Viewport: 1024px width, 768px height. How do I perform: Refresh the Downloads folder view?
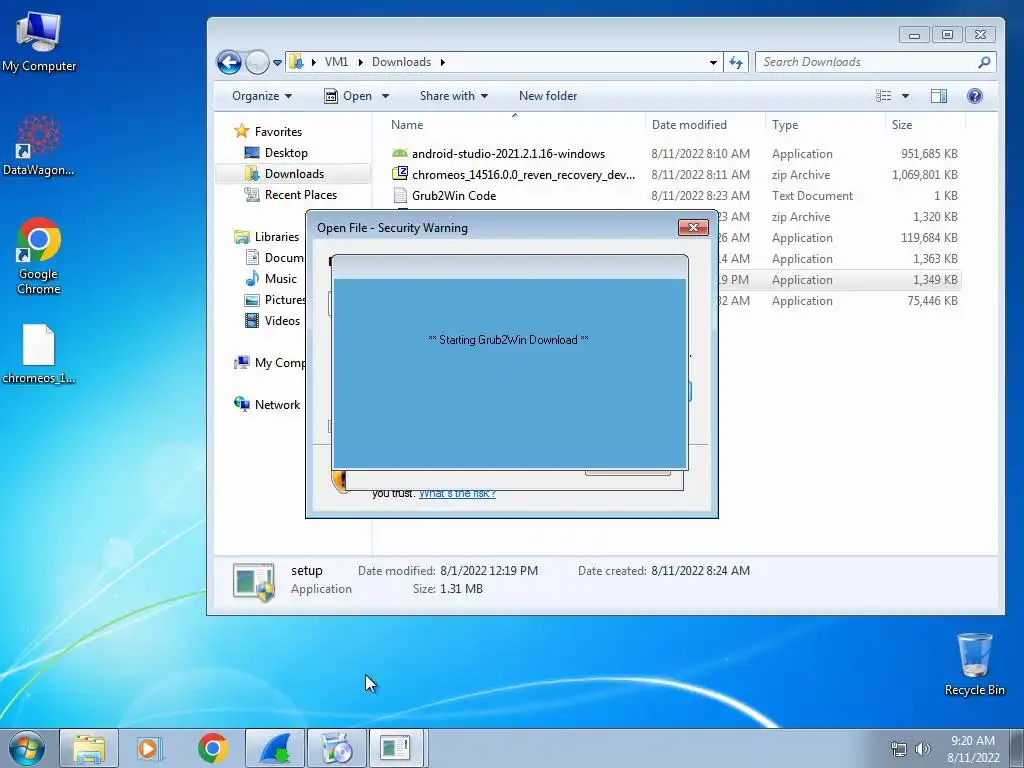[x=736, y=63]
